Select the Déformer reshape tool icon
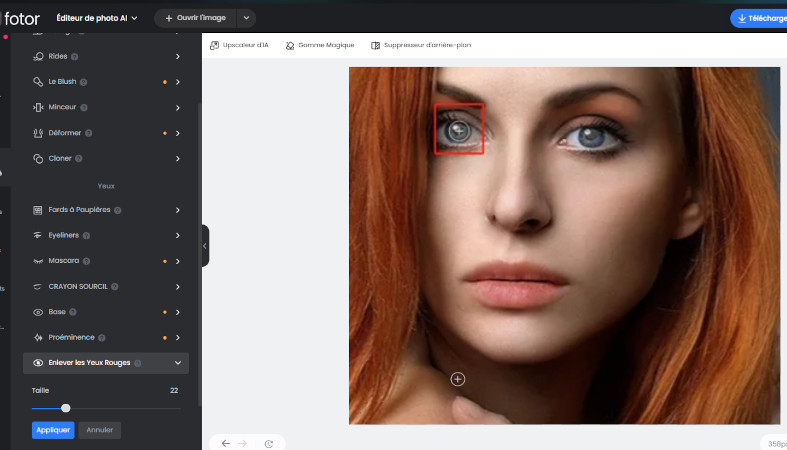The height and width of the screenshot is (450, 787). [x=38, y=133]
